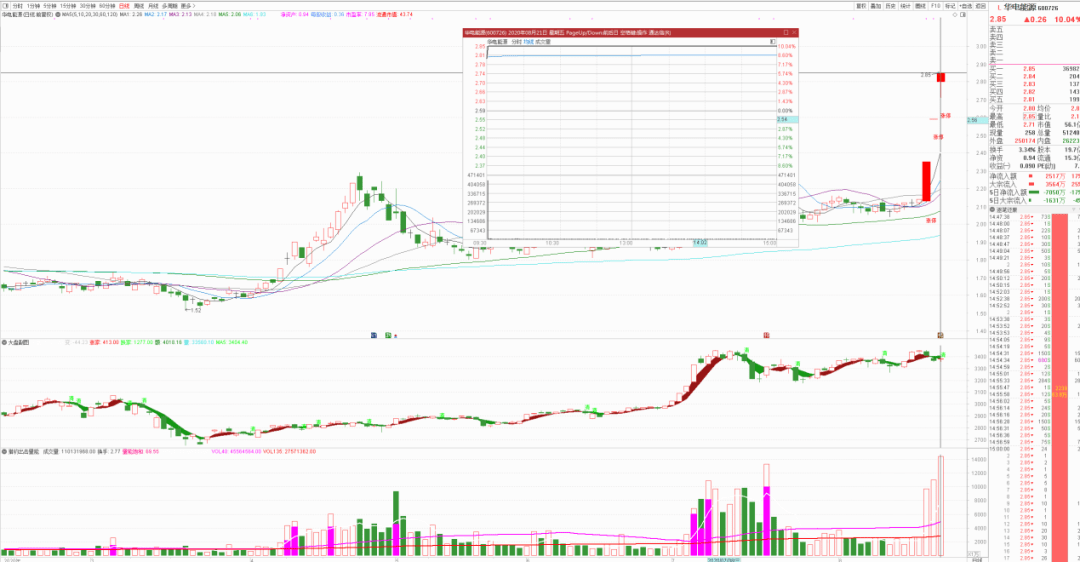Screen dimensions: 1080x562
Task: Click the 复权 toolbar button
Action: point(861,6)
